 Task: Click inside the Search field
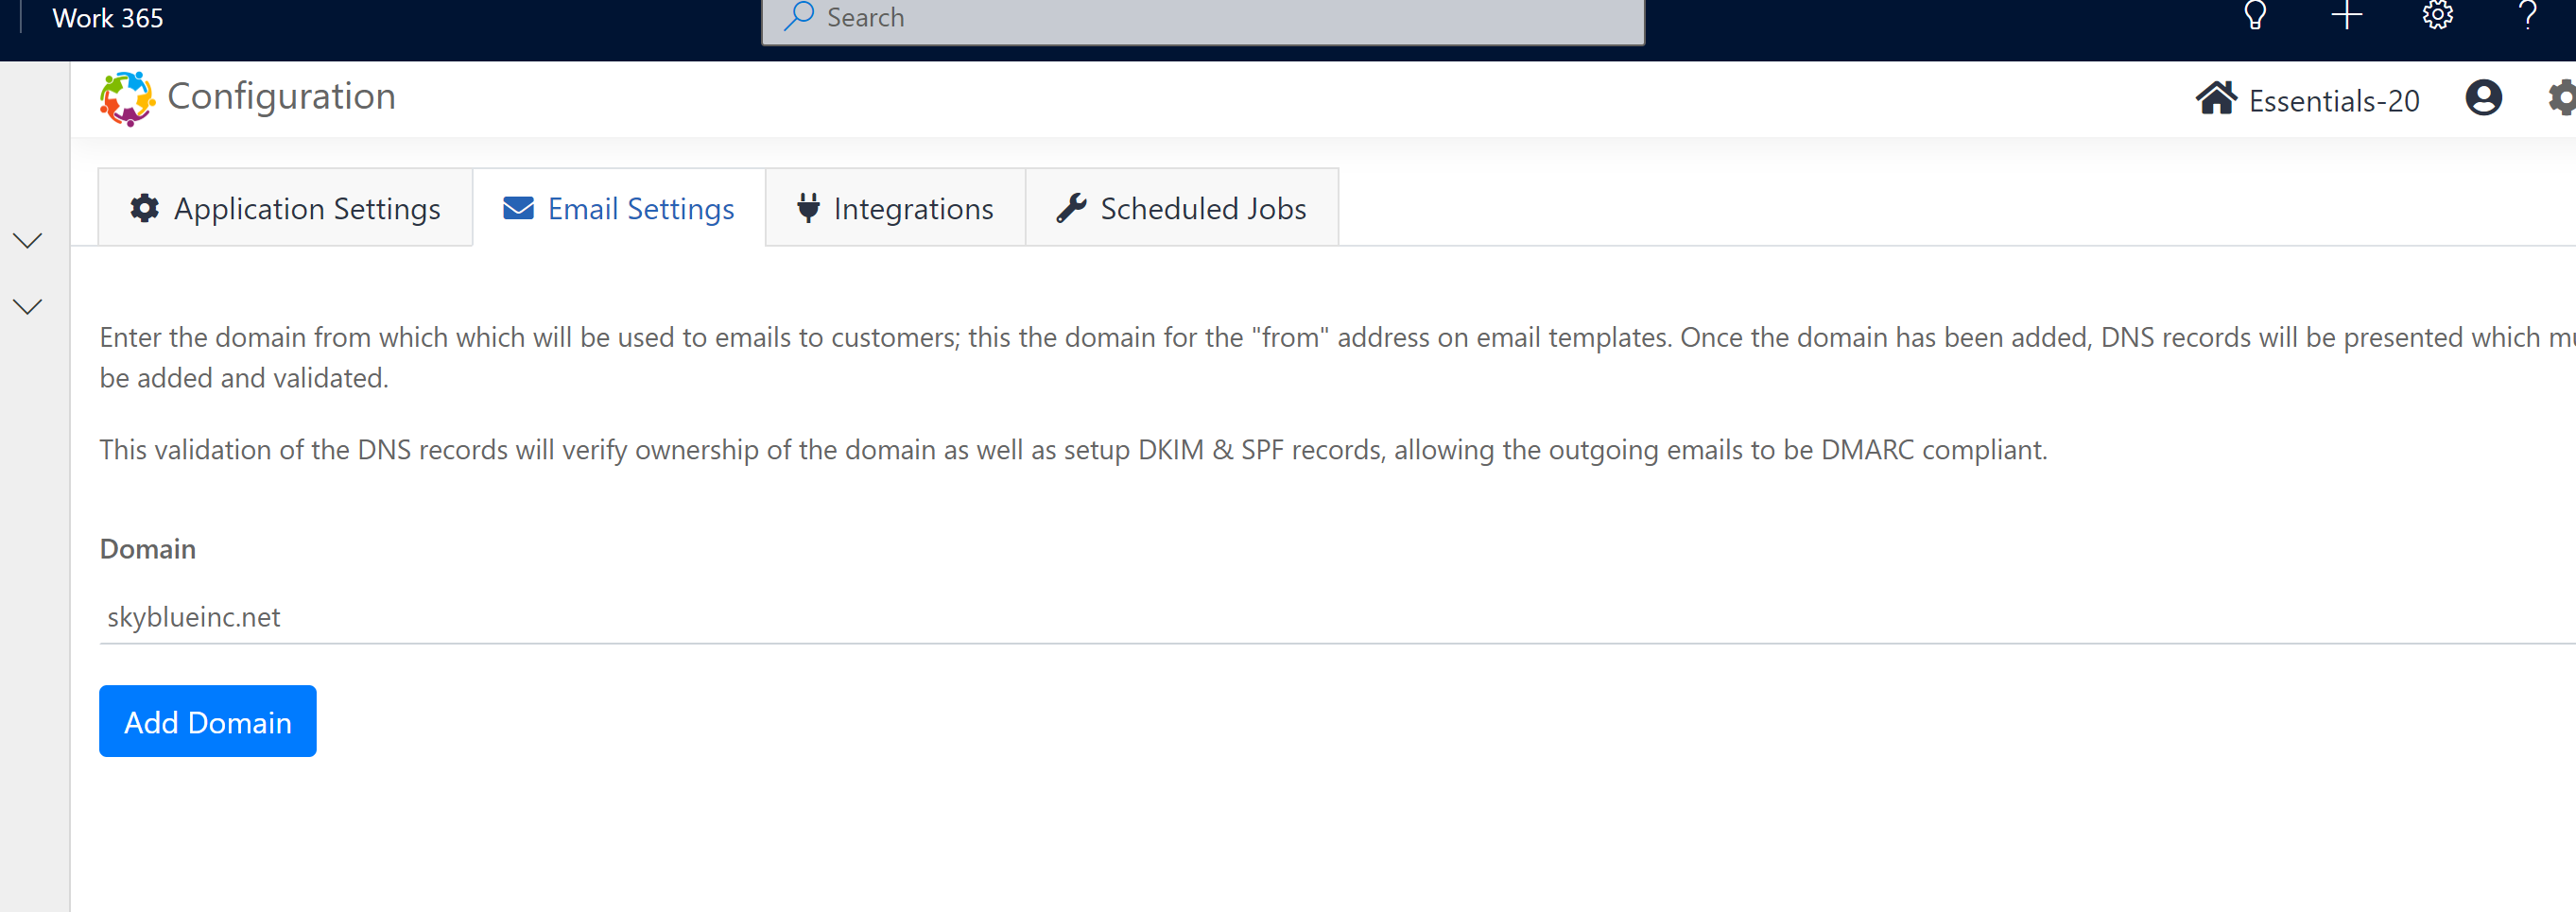point(1203,18)
